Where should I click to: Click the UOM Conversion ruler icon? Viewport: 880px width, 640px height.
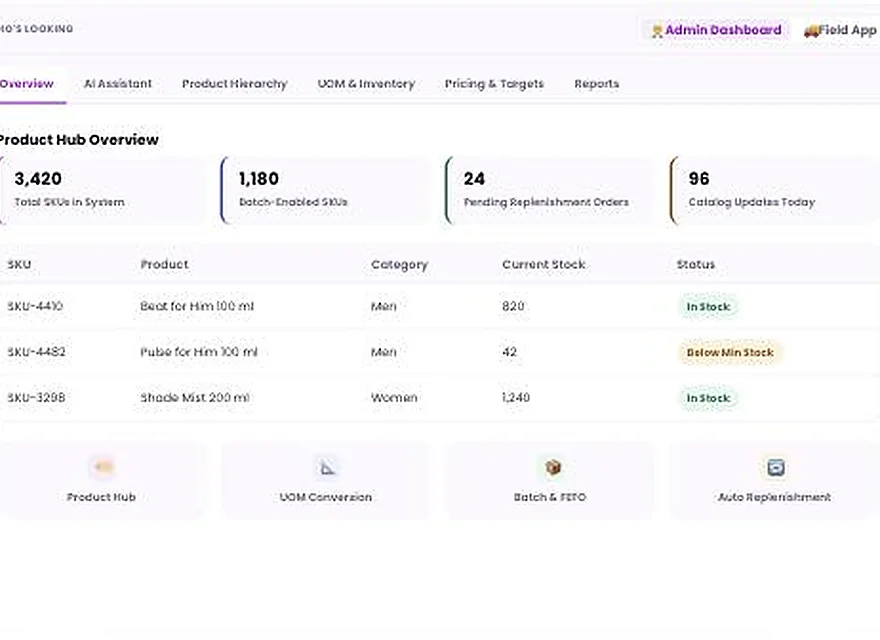pos(327,467)
